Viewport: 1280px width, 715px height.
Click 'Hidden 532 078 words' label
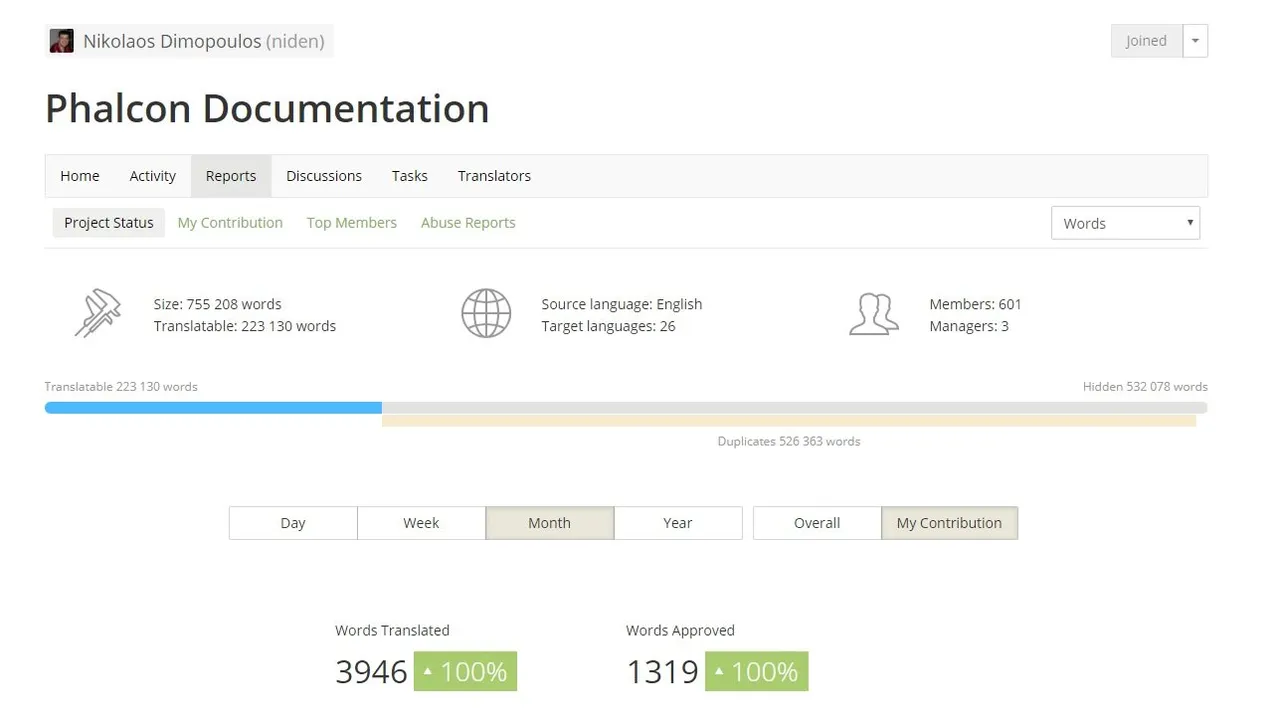point(1145,386)
